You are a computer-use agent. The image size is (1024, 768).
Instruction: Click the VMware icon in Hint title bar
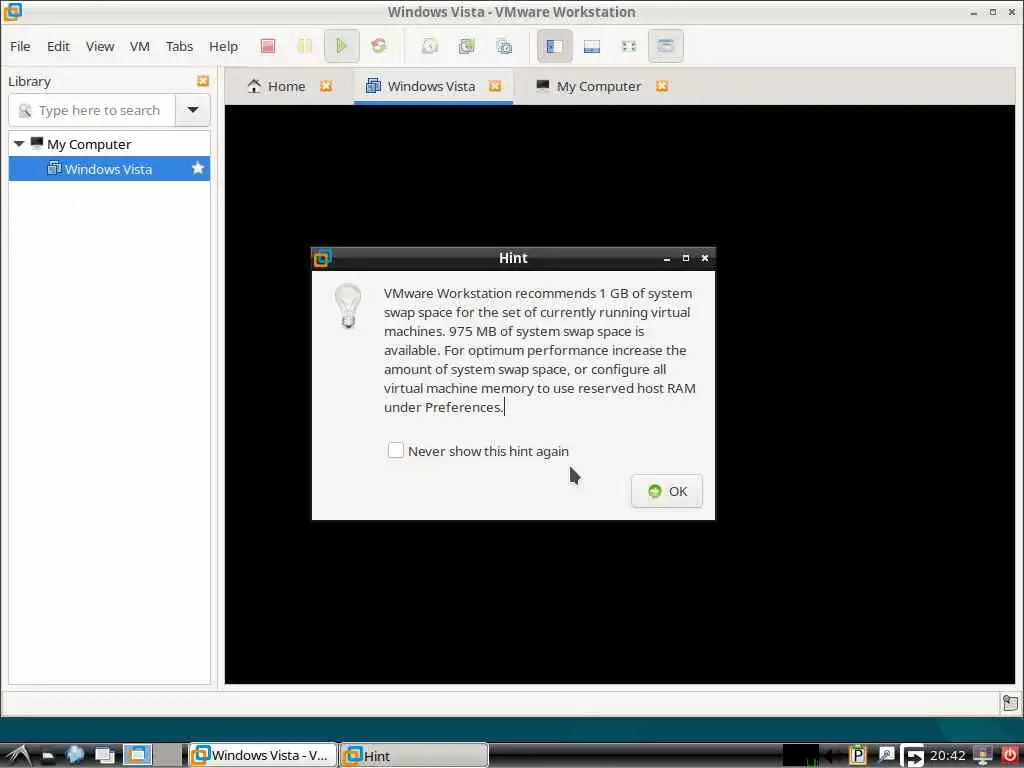[x=323, y=258]
